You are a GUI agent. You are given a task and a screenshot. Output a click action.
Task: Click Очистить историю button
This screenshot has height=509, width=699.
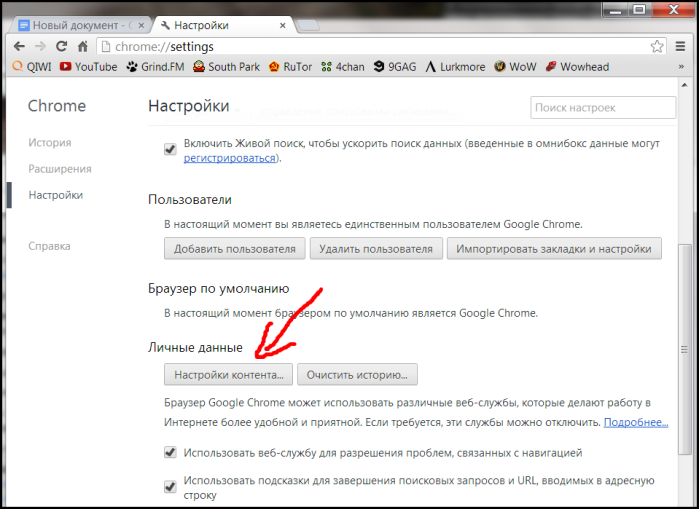357,374
